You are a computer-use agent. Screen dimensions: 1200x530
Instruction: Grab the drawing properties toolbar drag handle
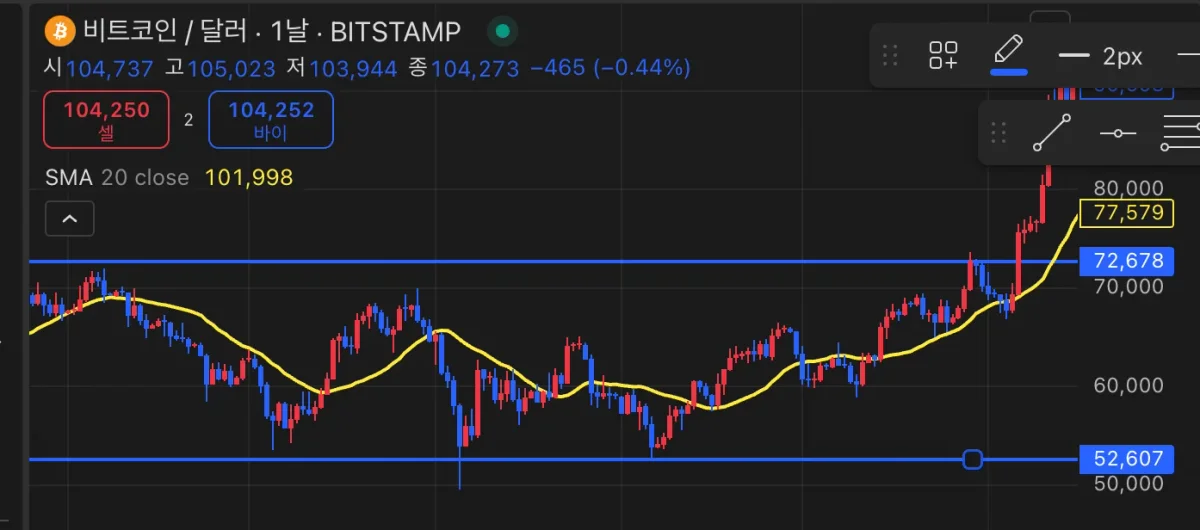pyautogui.click(x=891, y=55)
